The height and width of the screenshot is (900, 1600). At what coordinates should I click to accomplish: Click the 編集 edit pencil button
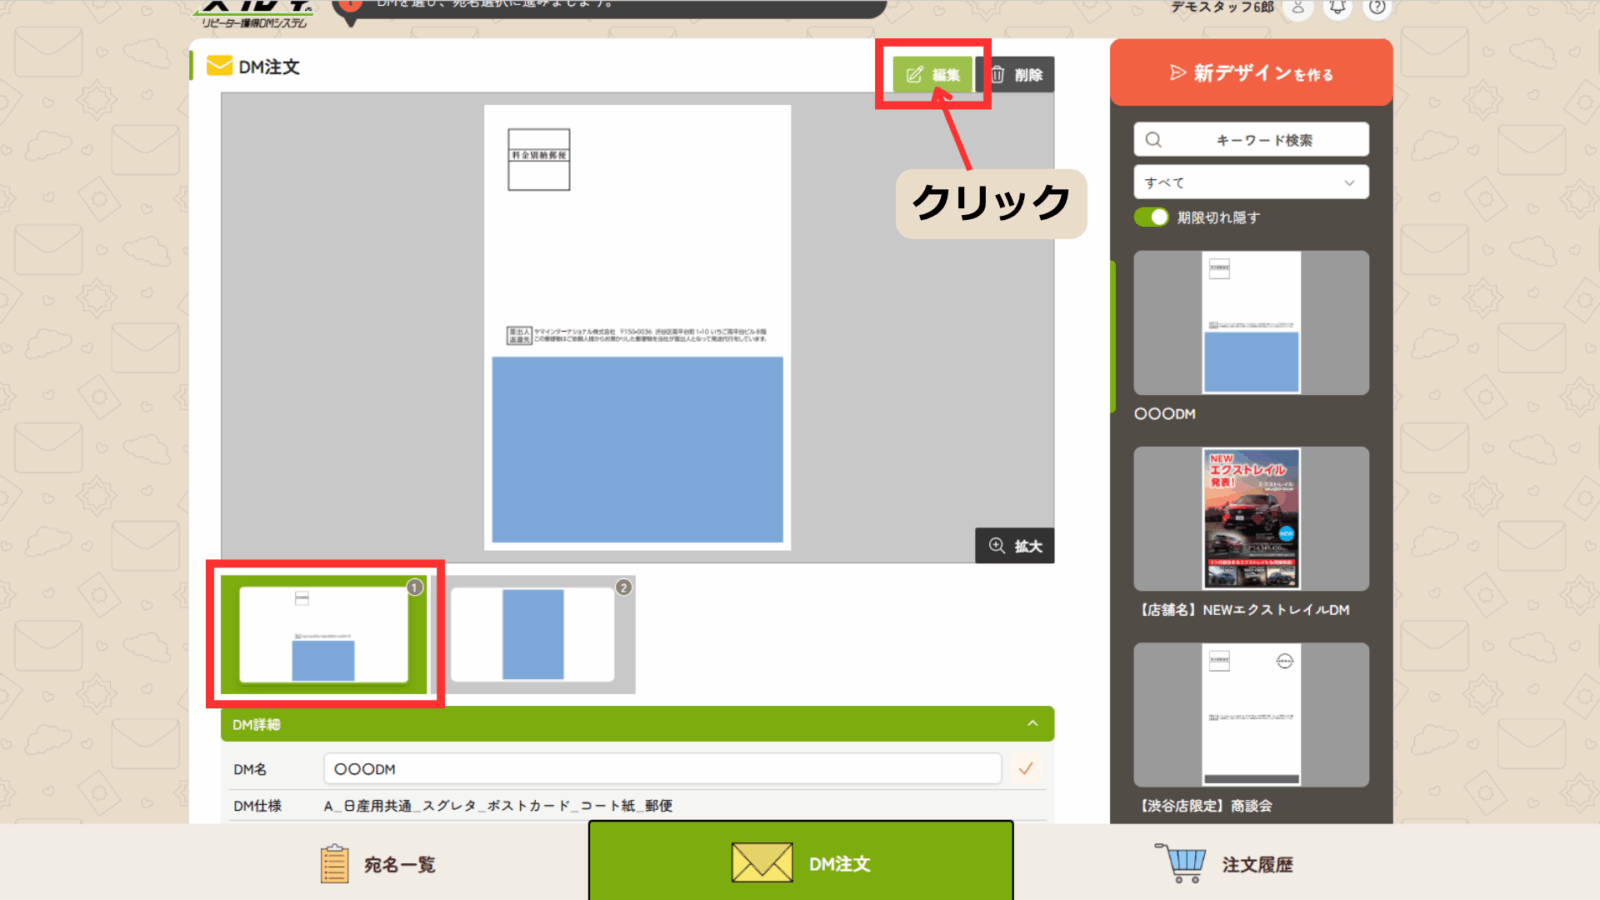(932, 75)
